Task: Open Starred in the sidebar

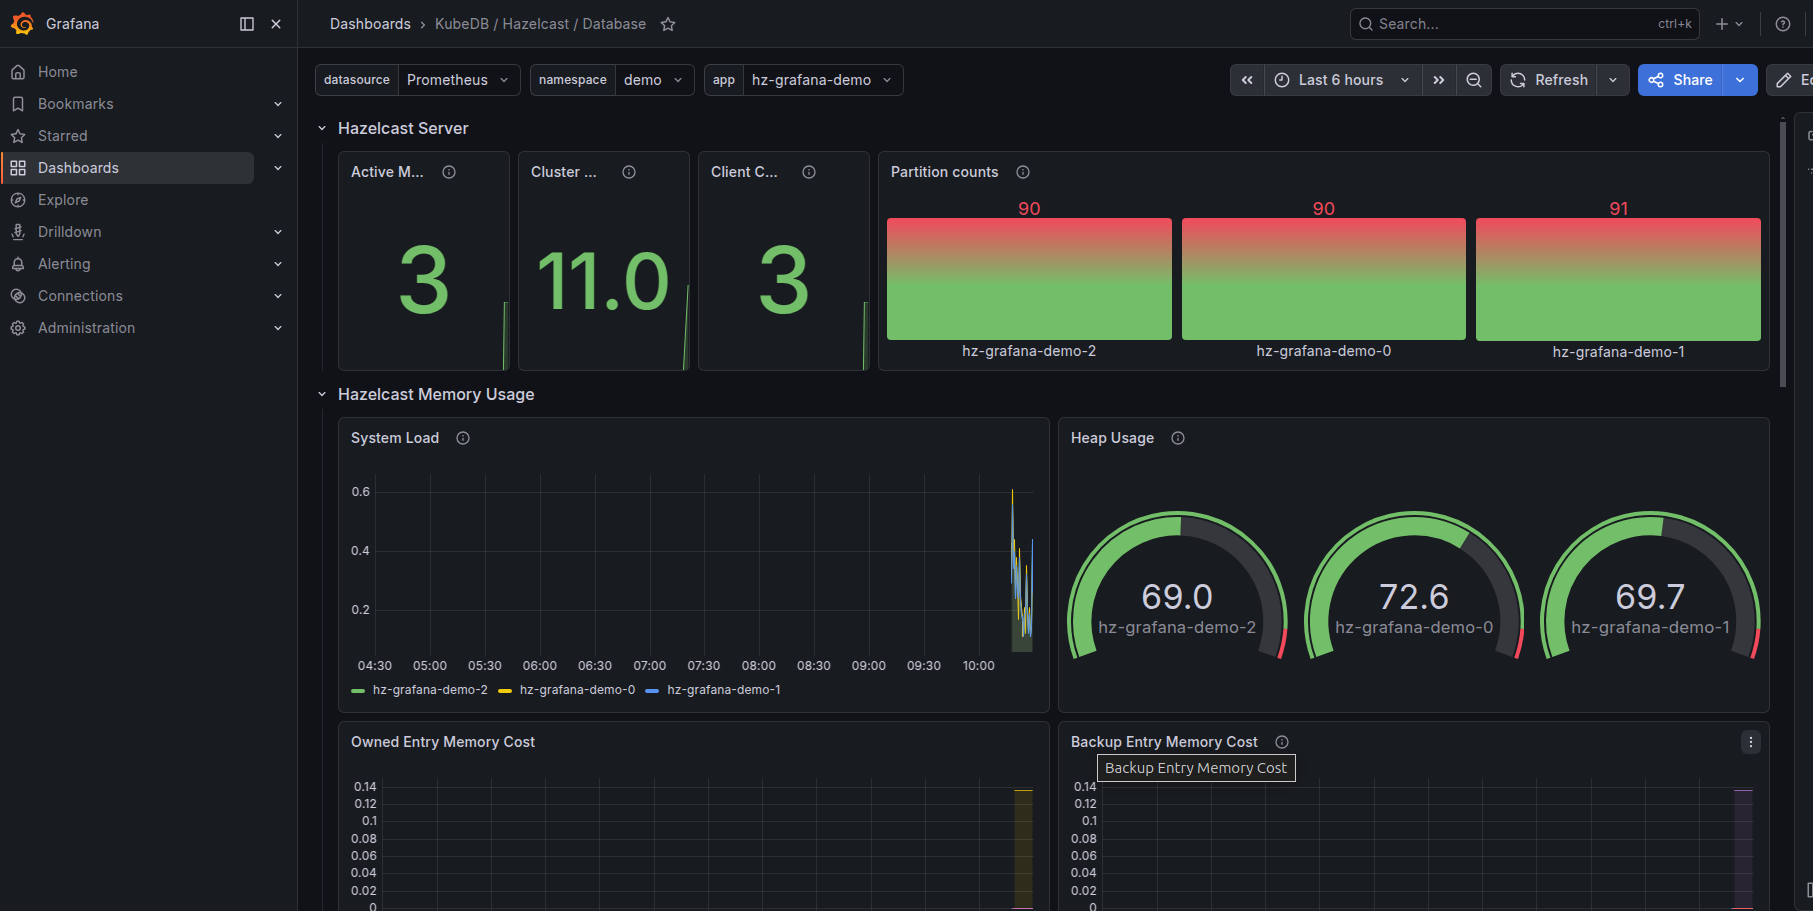Action: (63, 136)
